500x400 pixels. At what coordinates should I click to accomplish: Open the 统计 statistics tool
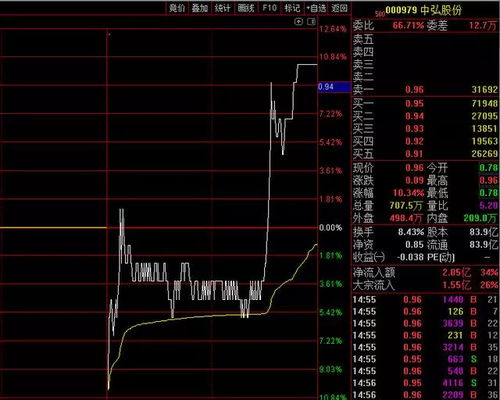223,8
